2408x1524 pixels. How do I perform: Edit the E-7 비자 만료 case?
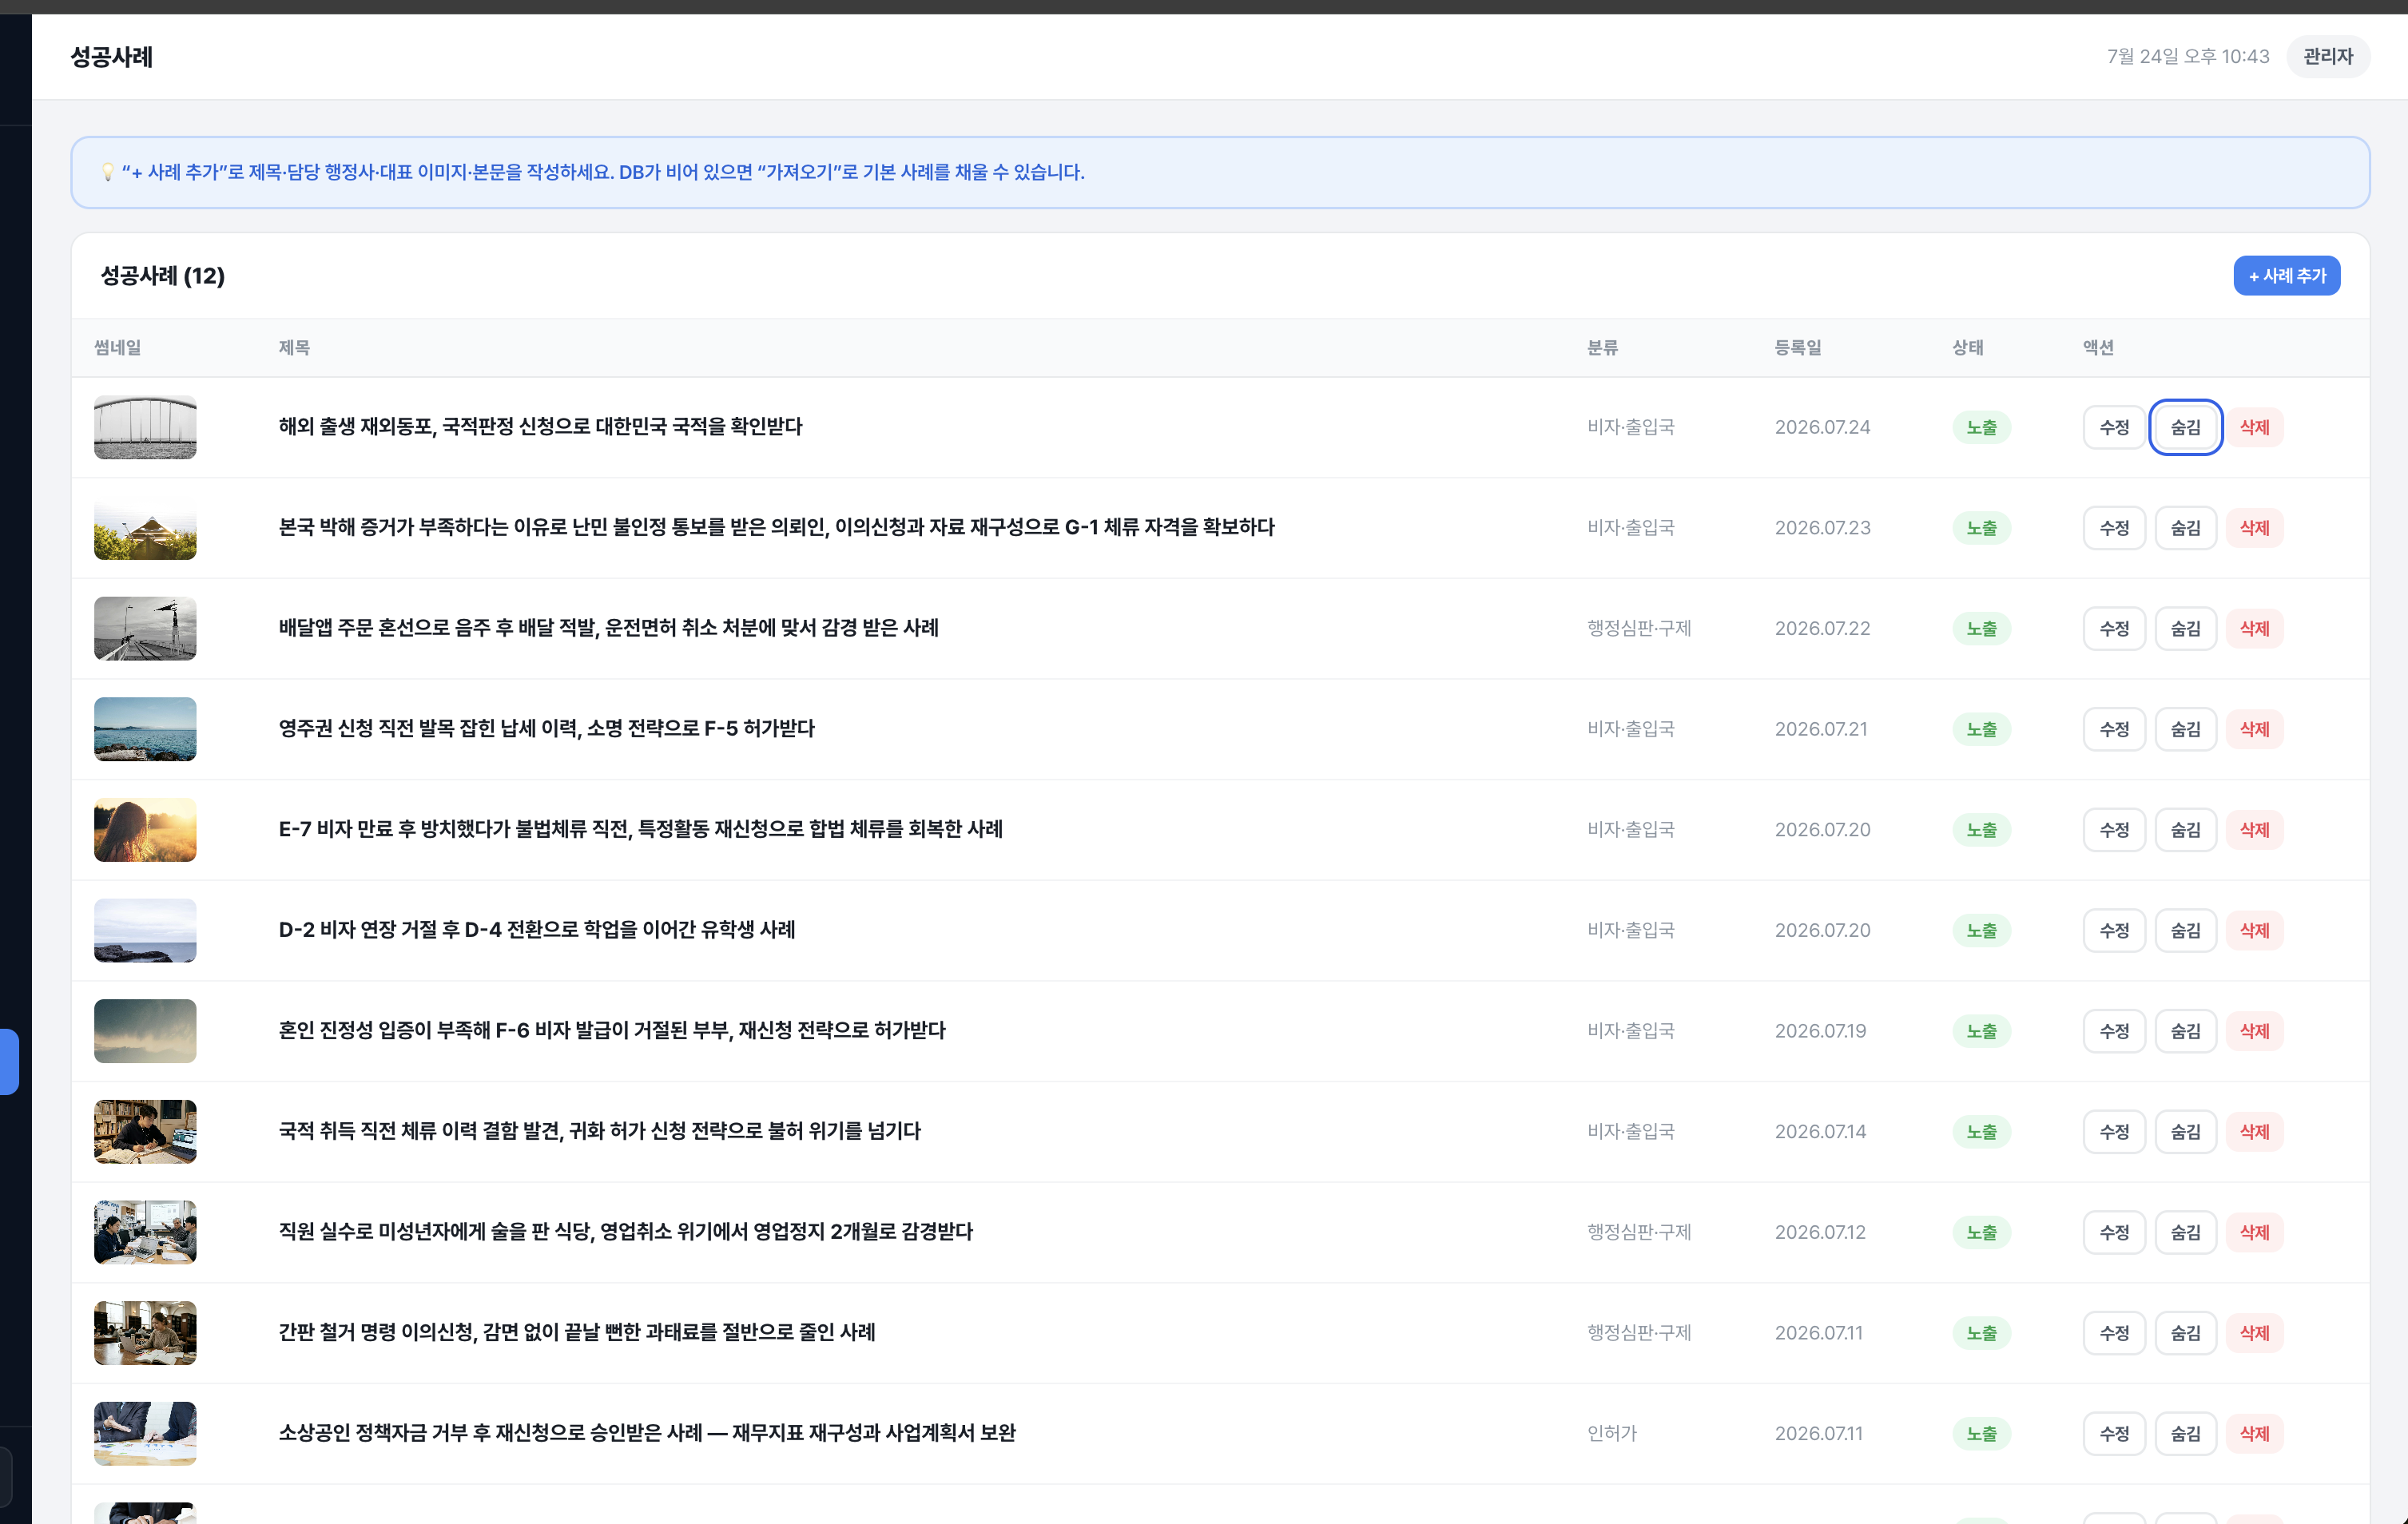pos(2114,830)
